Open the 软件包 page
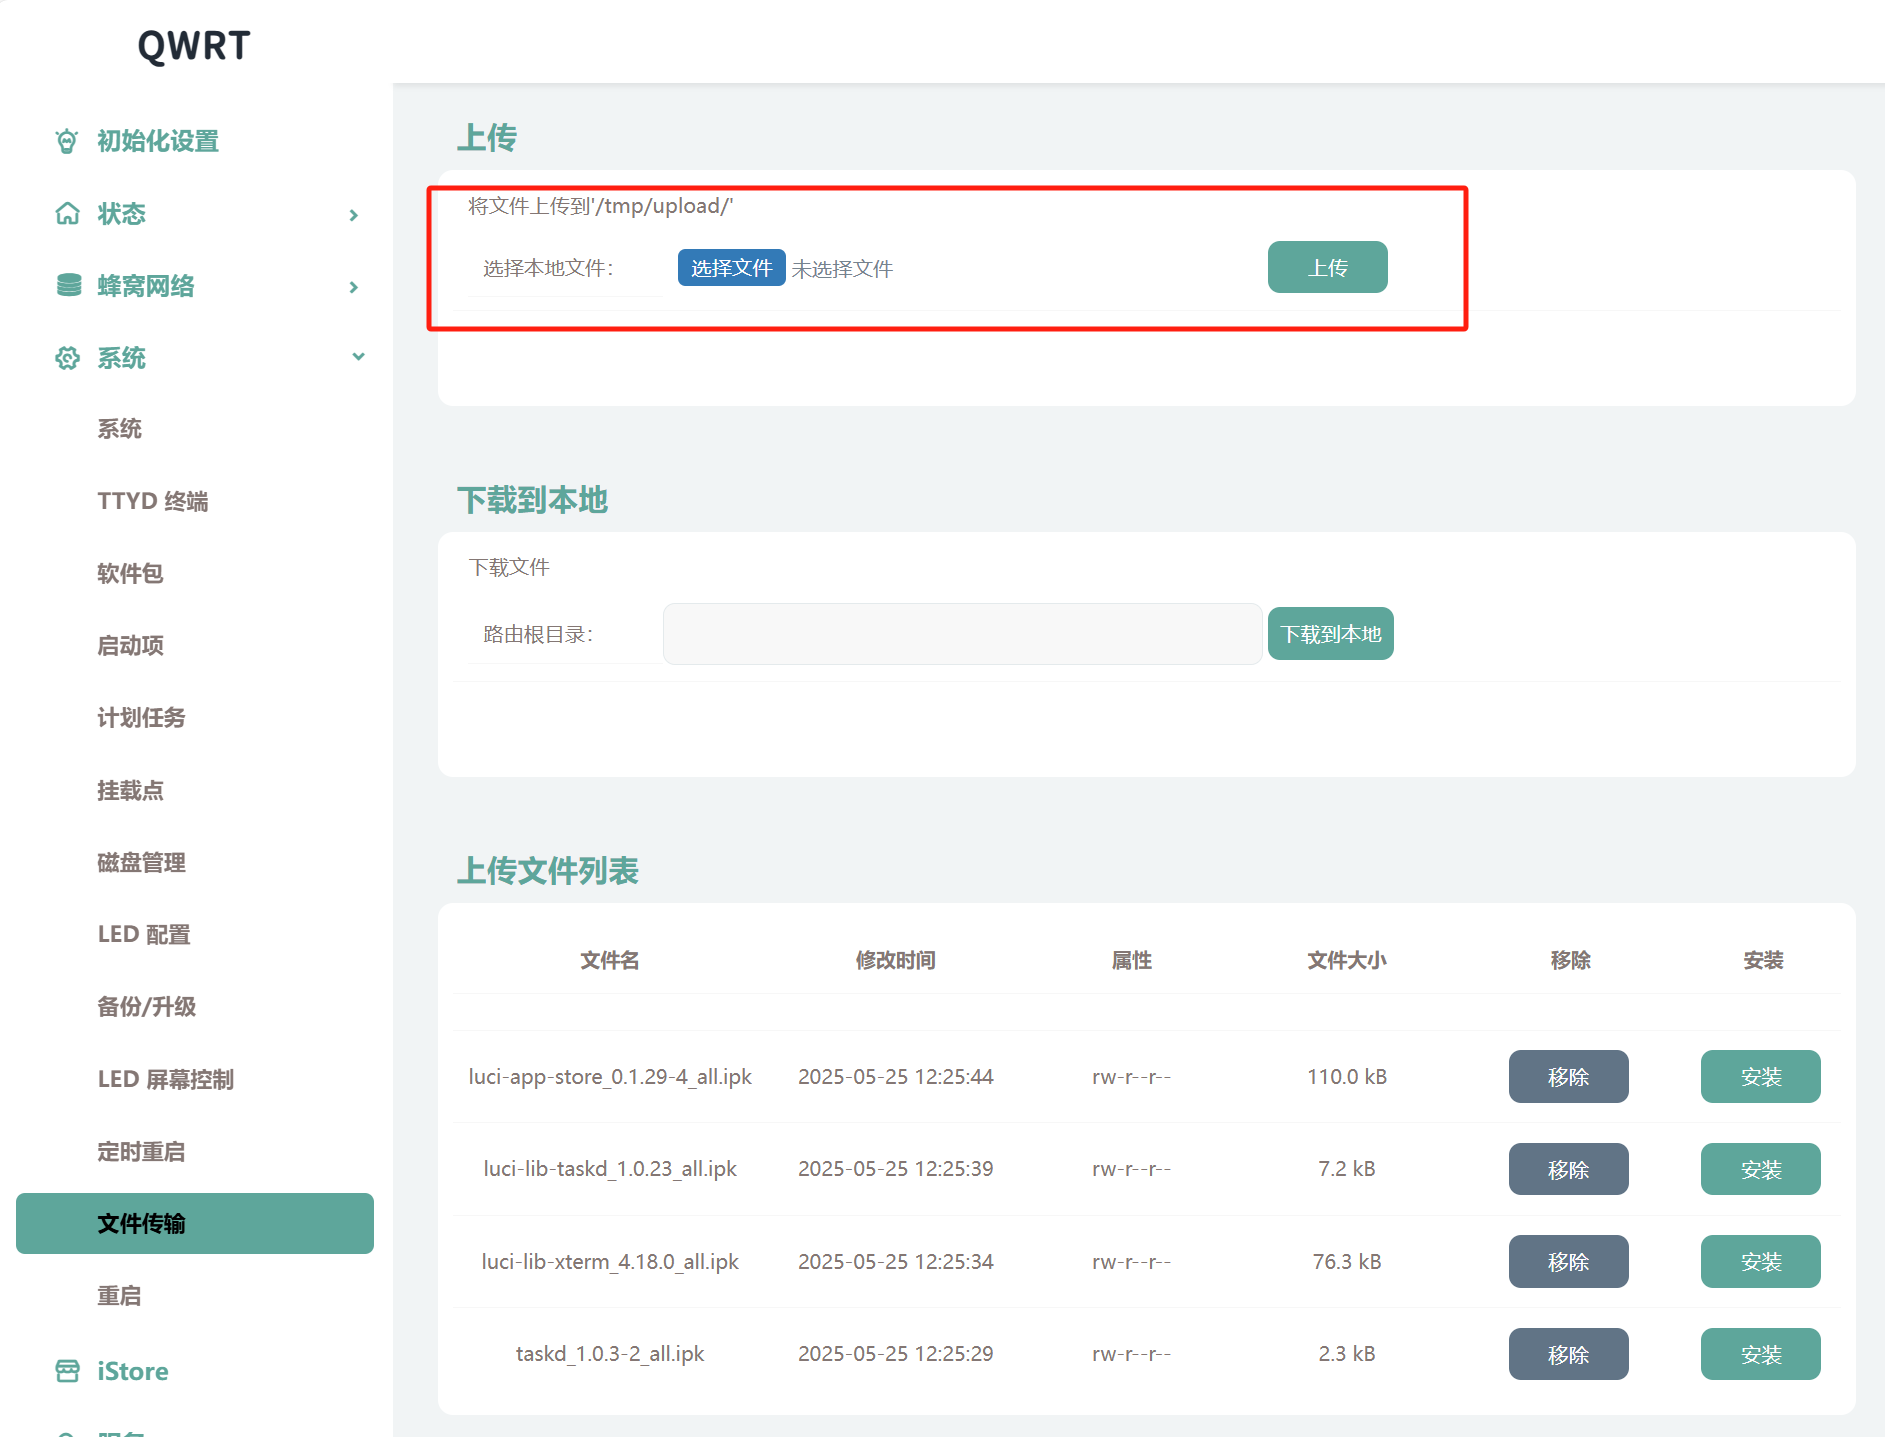The image size is (1885, 1437). pyautogui.click(x=130, y=573)
